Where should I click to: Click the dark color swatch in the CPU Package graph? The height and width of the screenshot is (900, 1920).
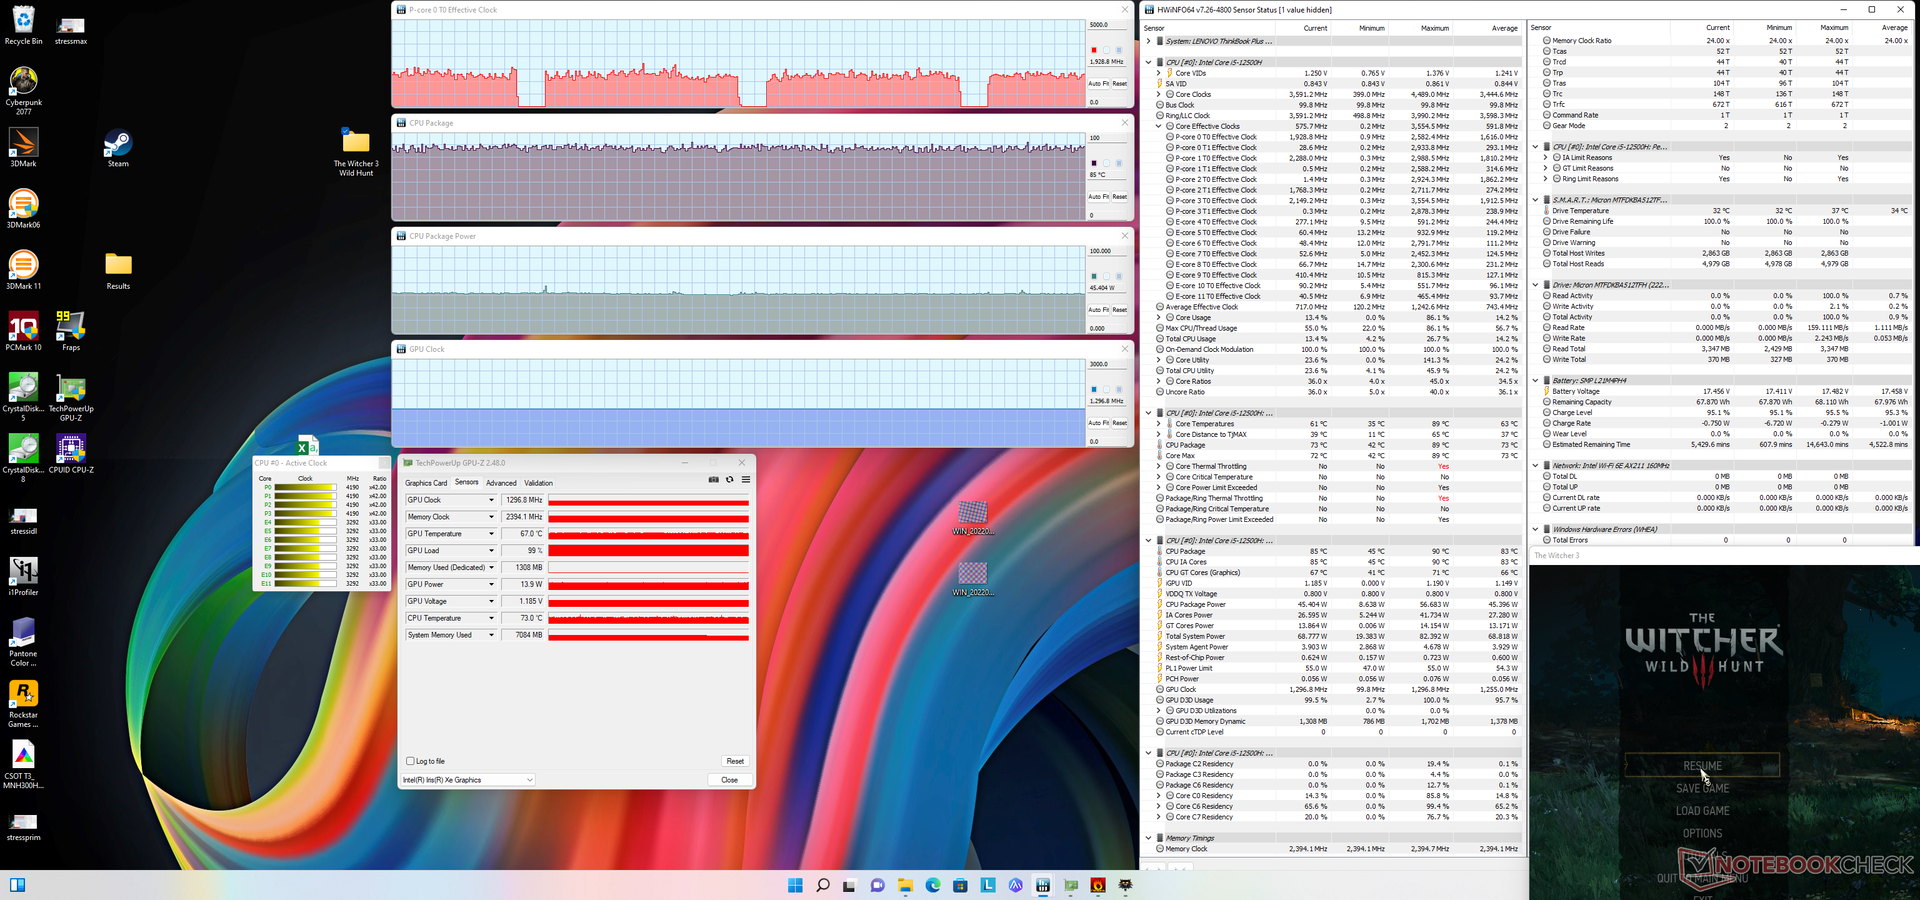pyautogui.click(x=1094, y=162)
